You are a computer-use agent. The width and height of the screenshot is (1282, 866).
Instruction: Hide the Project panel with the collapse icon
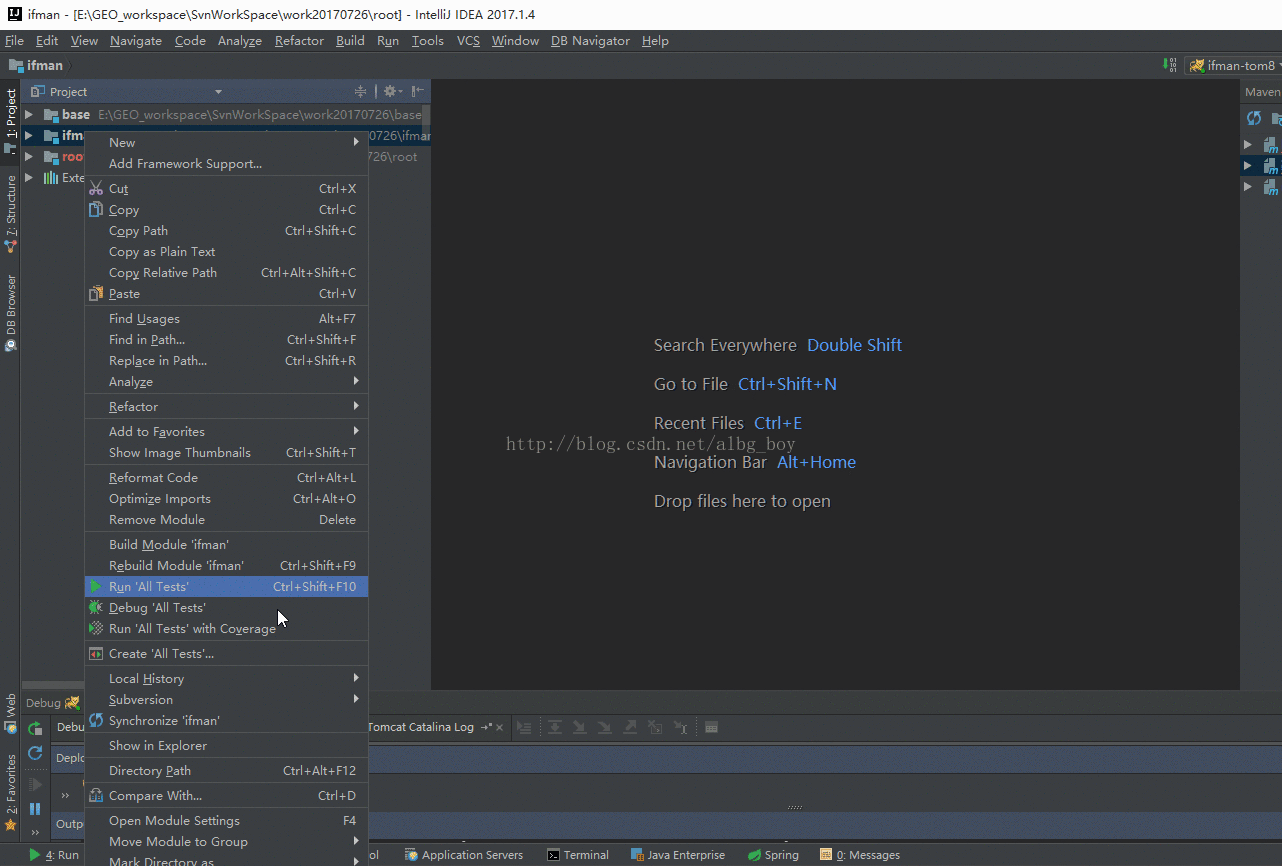click(418, 91)
